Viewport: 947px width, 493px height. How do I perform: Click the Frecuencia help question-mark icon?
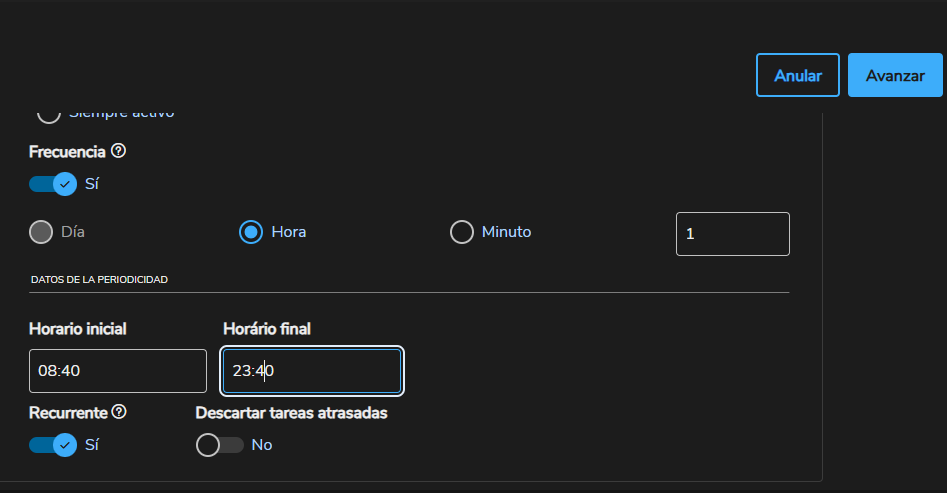click(118, 151)
